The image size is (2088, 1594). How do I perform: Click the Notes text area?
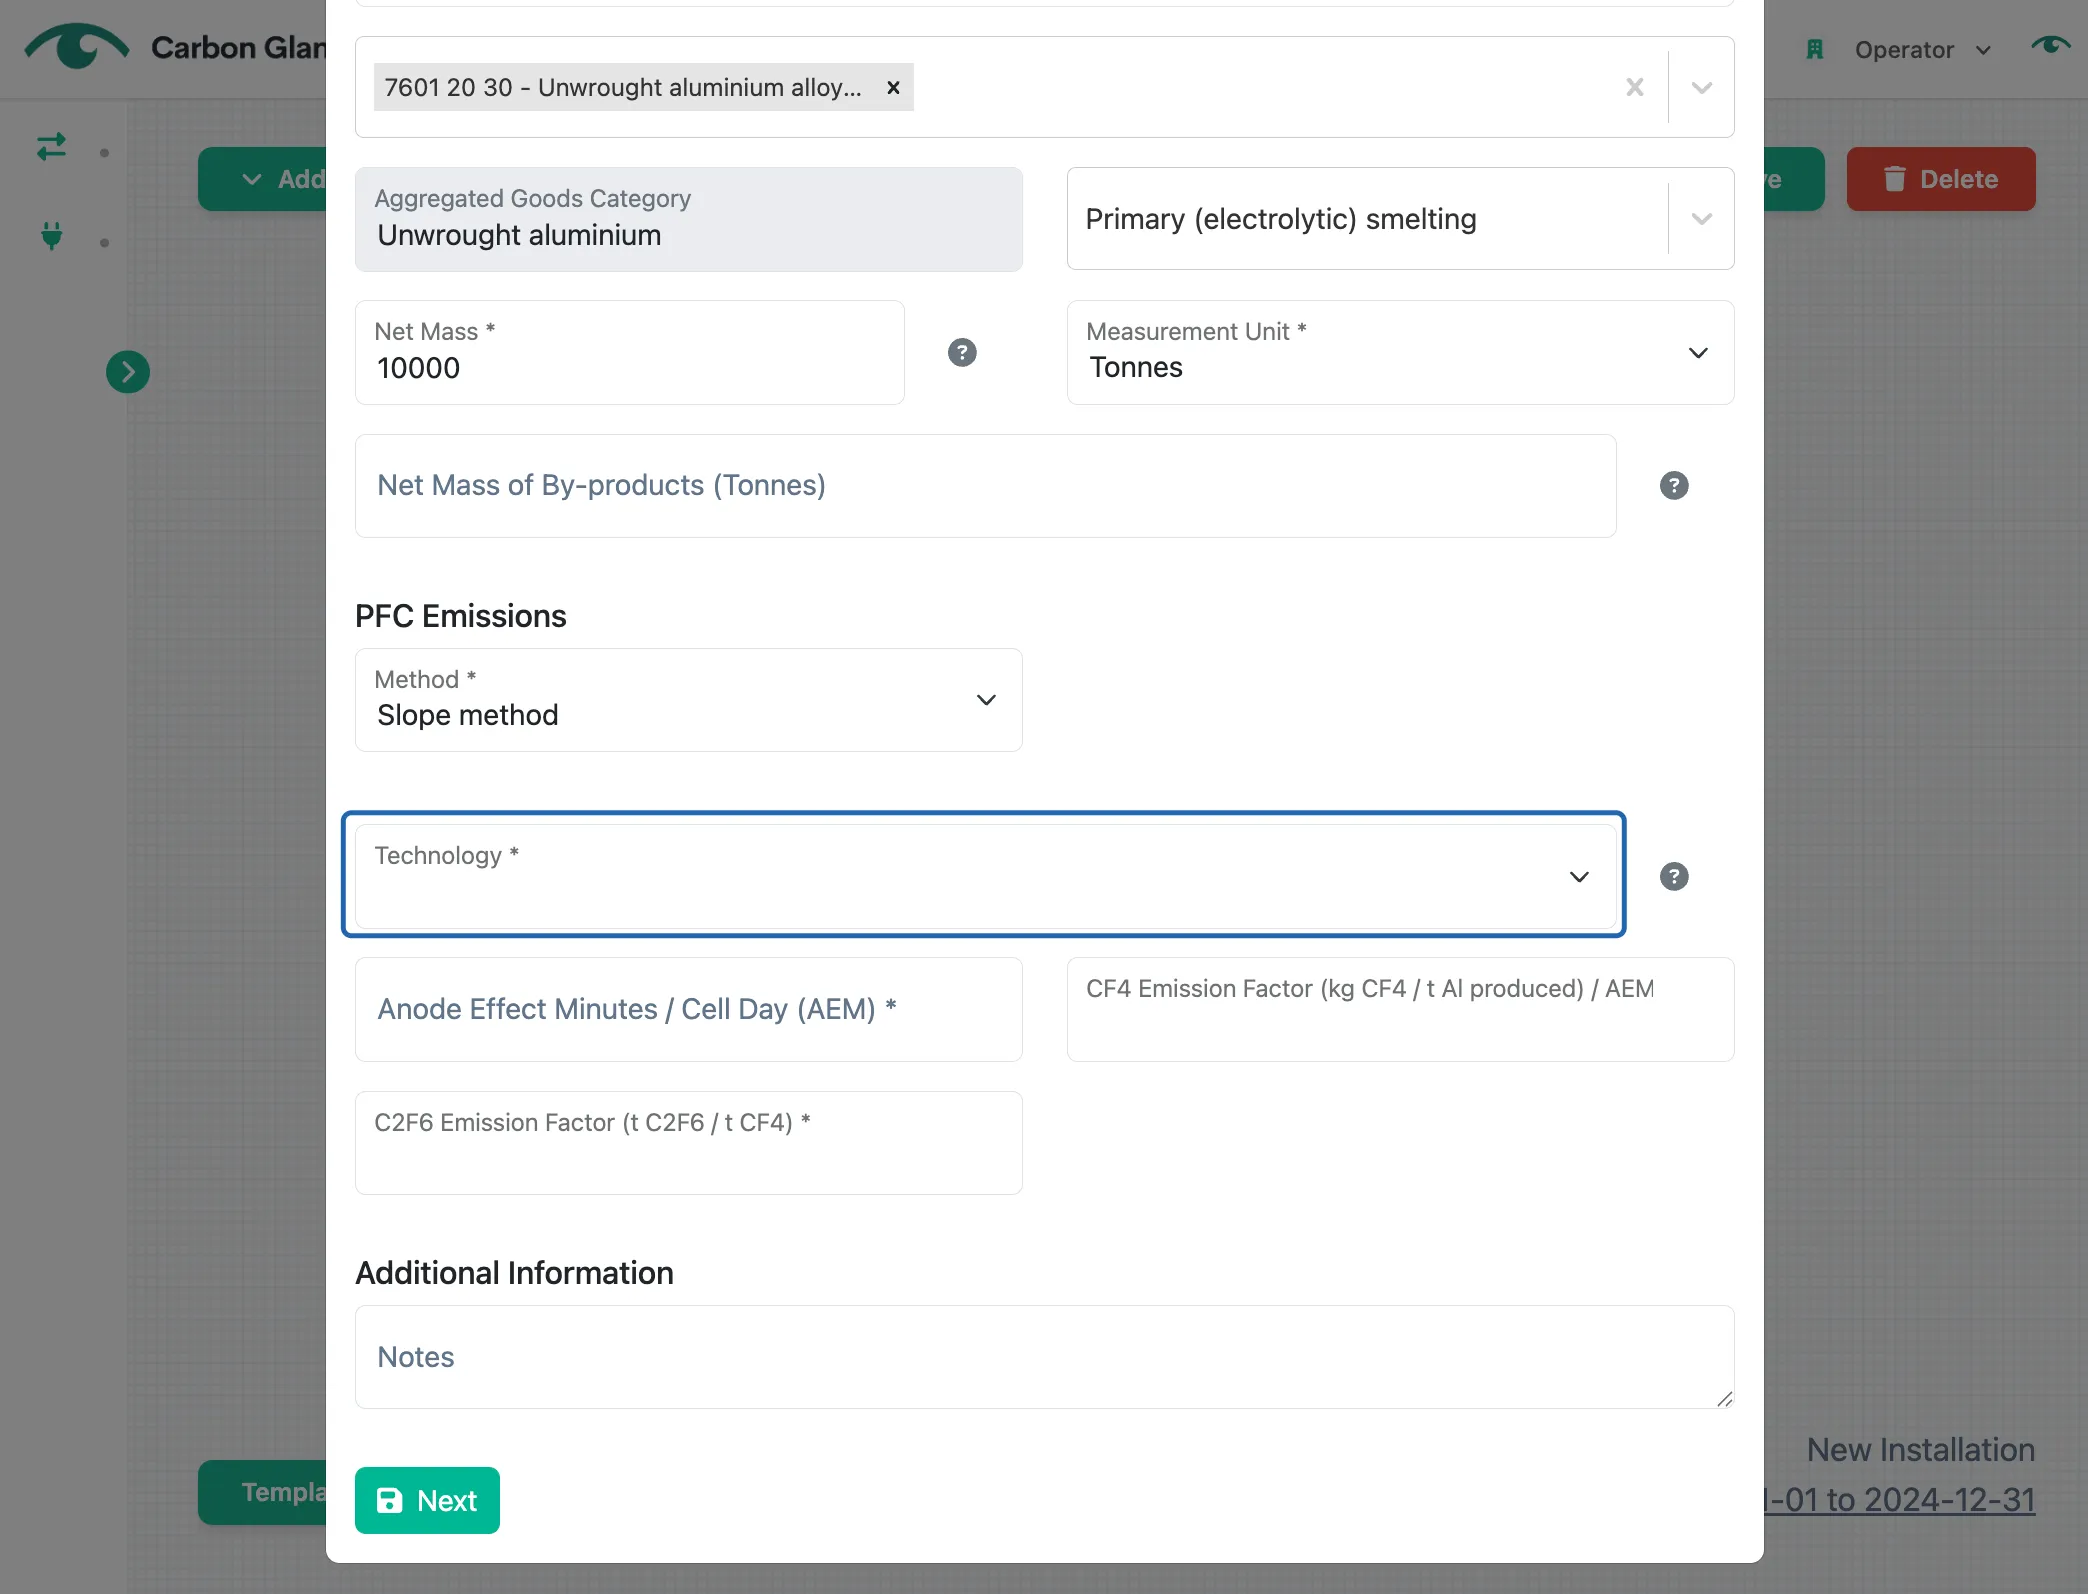[x=1044, y=1357]
